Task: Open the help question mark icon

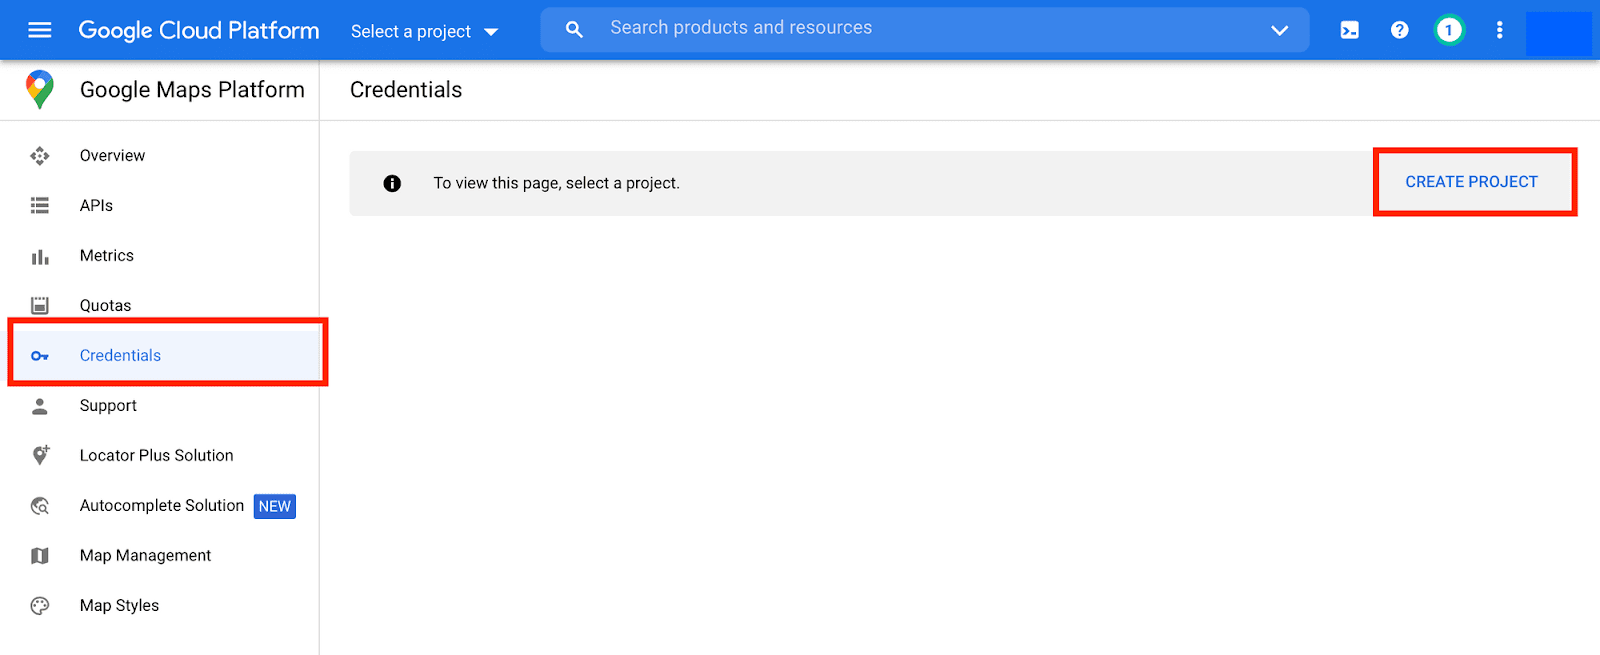Action: (1399, 30)
